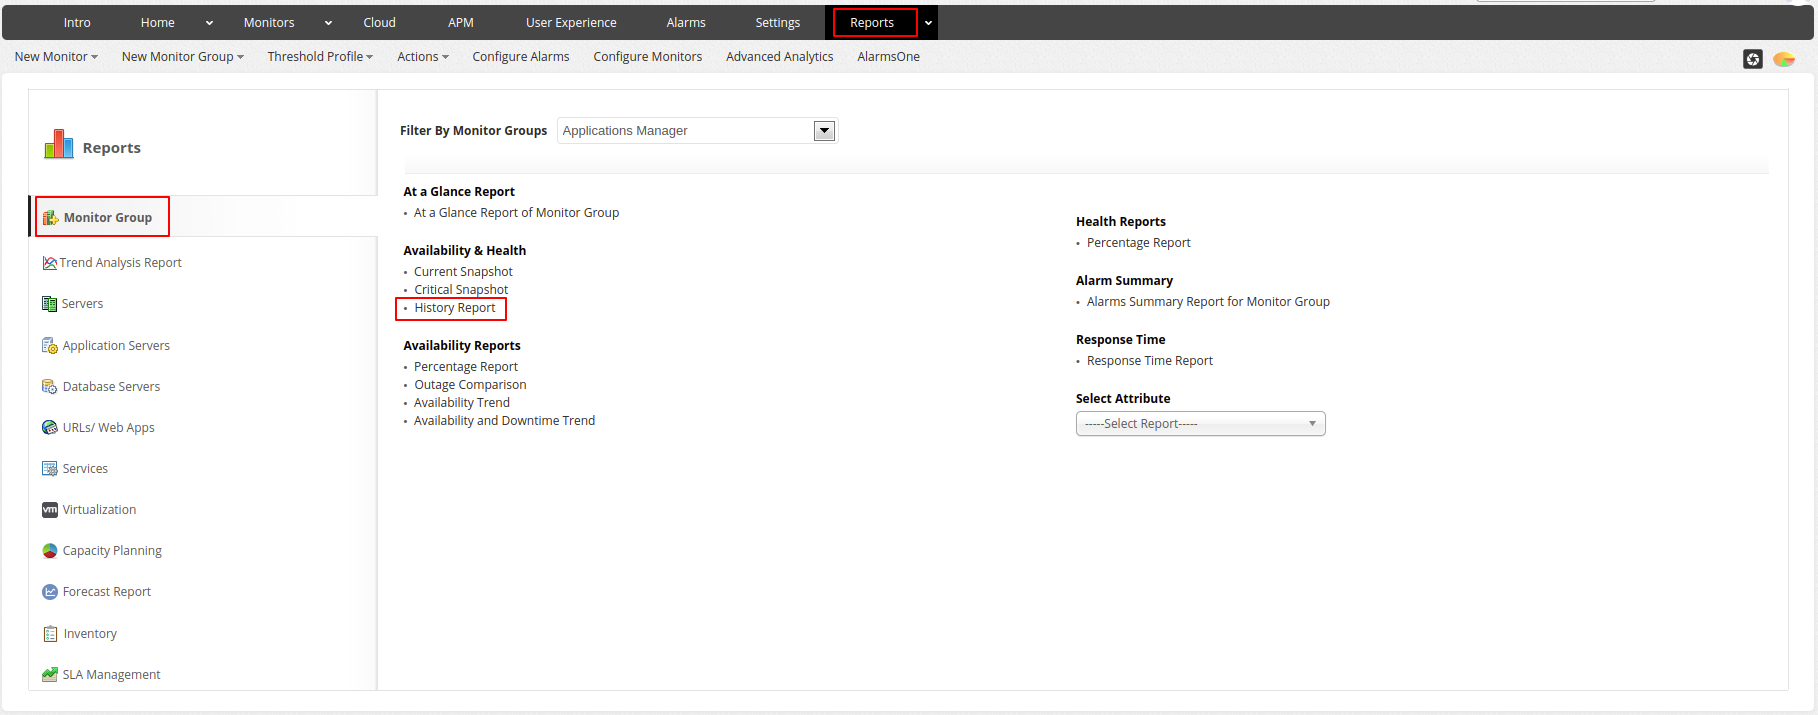Click the dark square icon at top right

(x=1753, y=59)
